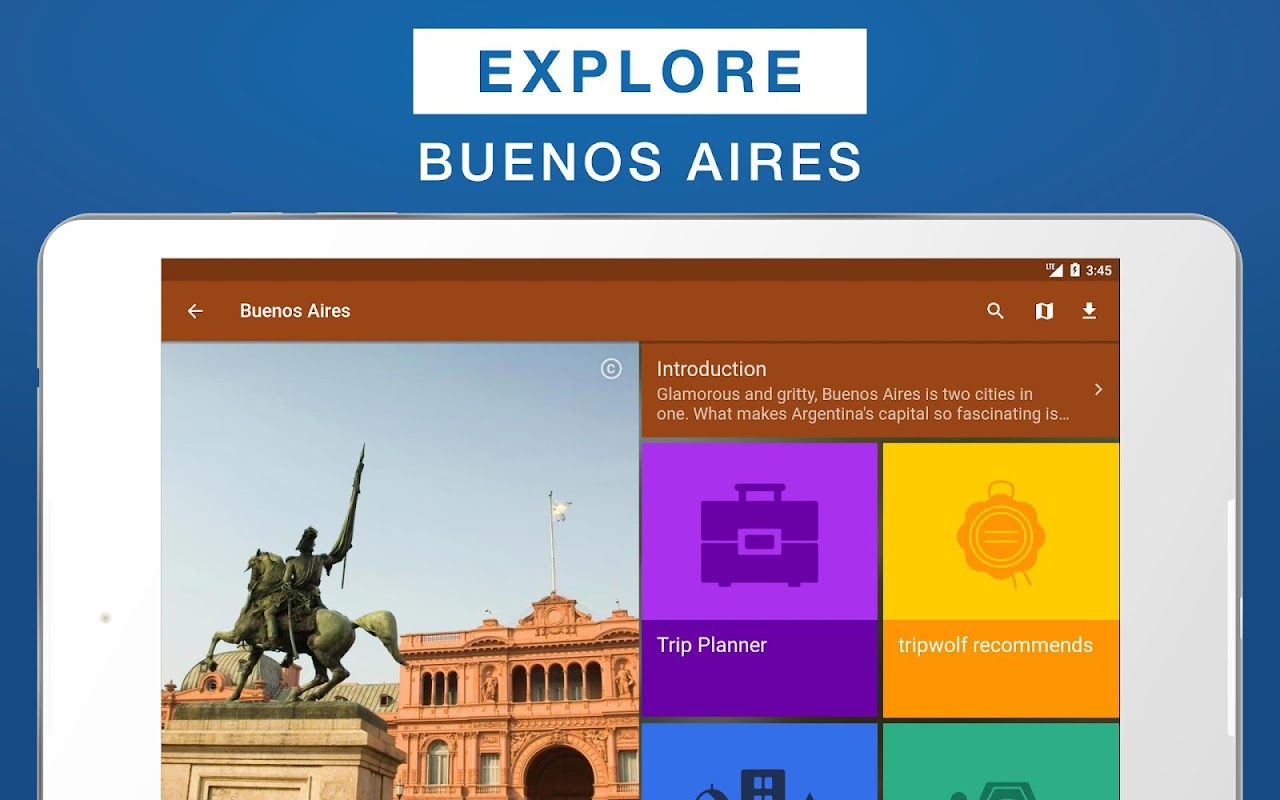Open the Introduction heading

(711, 369)
